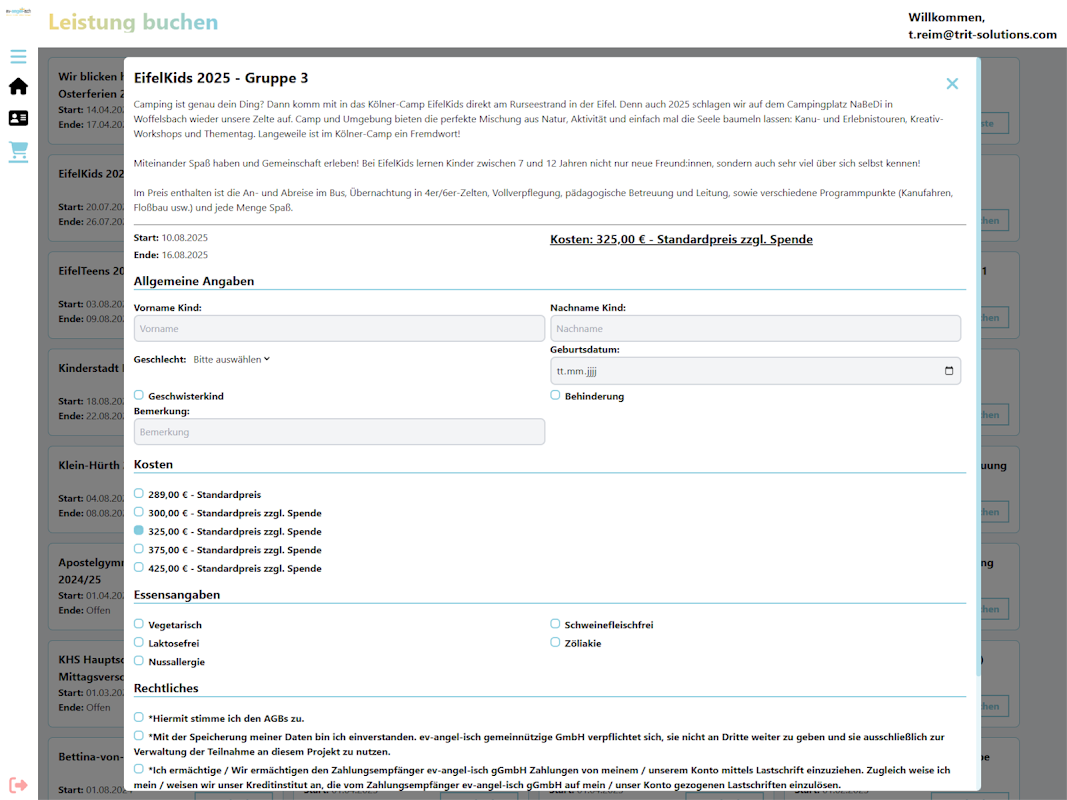
Task: Tick the Behinderung checkbox
Action: [555, 395]
